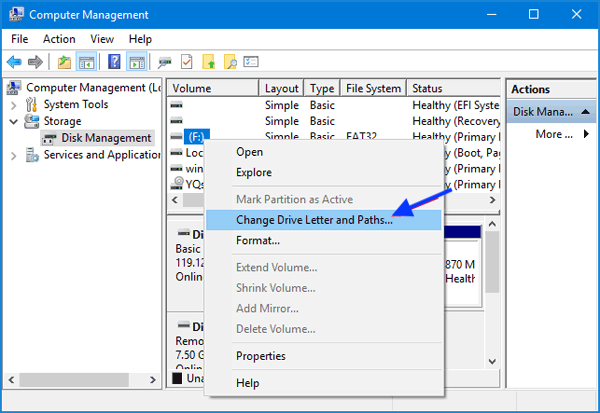Toggle the Show/Hide Console Tree icon
This screenshot has height=413, width=600.
tap(86, 62)
